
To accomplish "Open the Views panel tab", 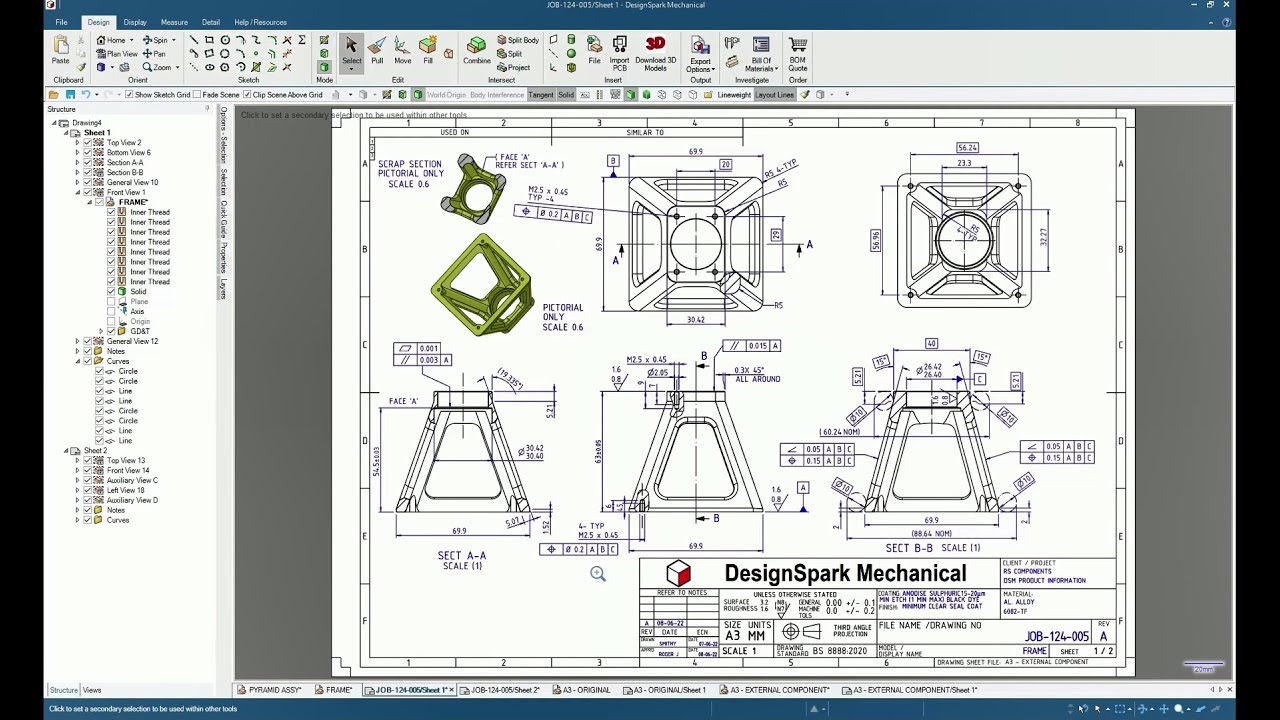I will click(x=92, y=690).
